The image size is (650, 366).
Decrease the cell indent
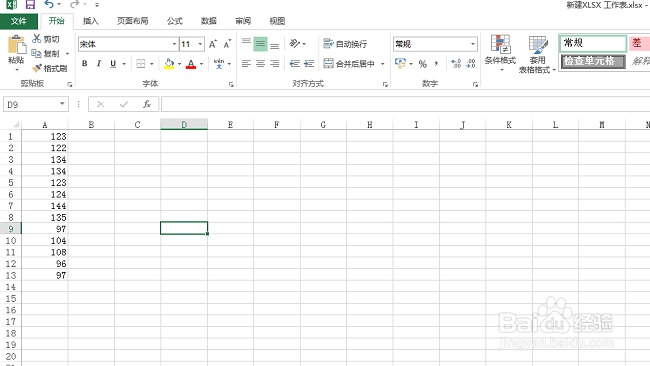tap(294, 63)
